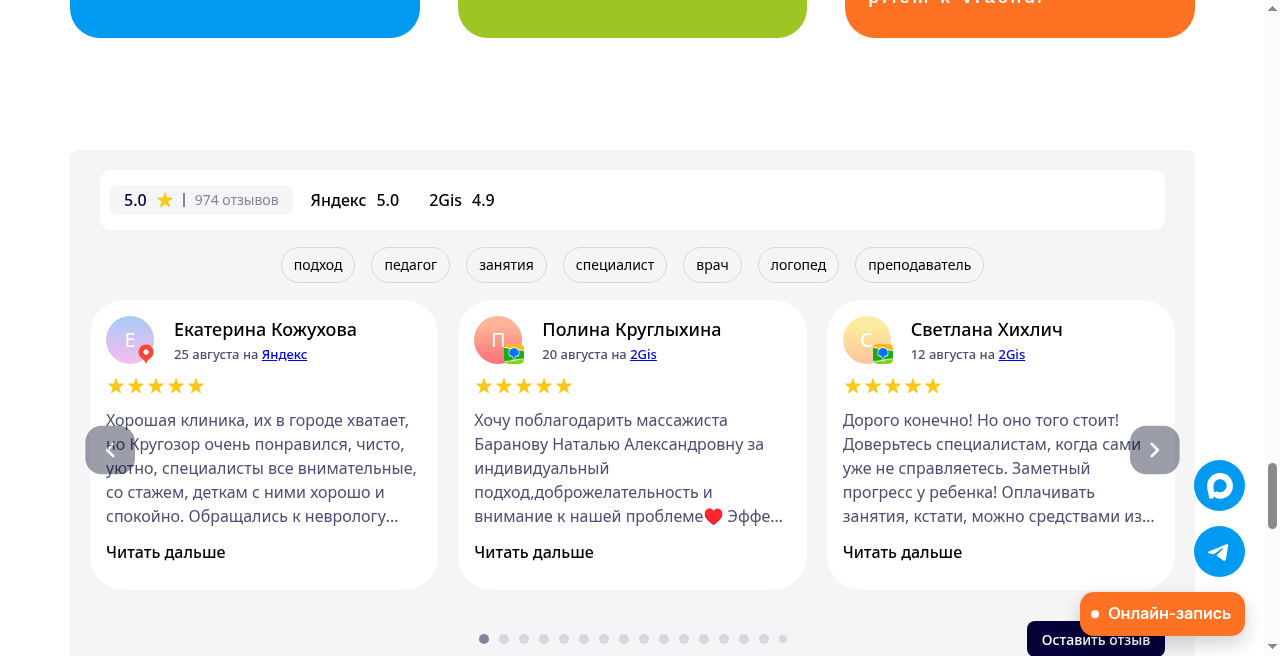The height and width of the screenshot is (656, 1280).
Task: Read more of Светлана Хихлич's review
Action: pos(902,552)
